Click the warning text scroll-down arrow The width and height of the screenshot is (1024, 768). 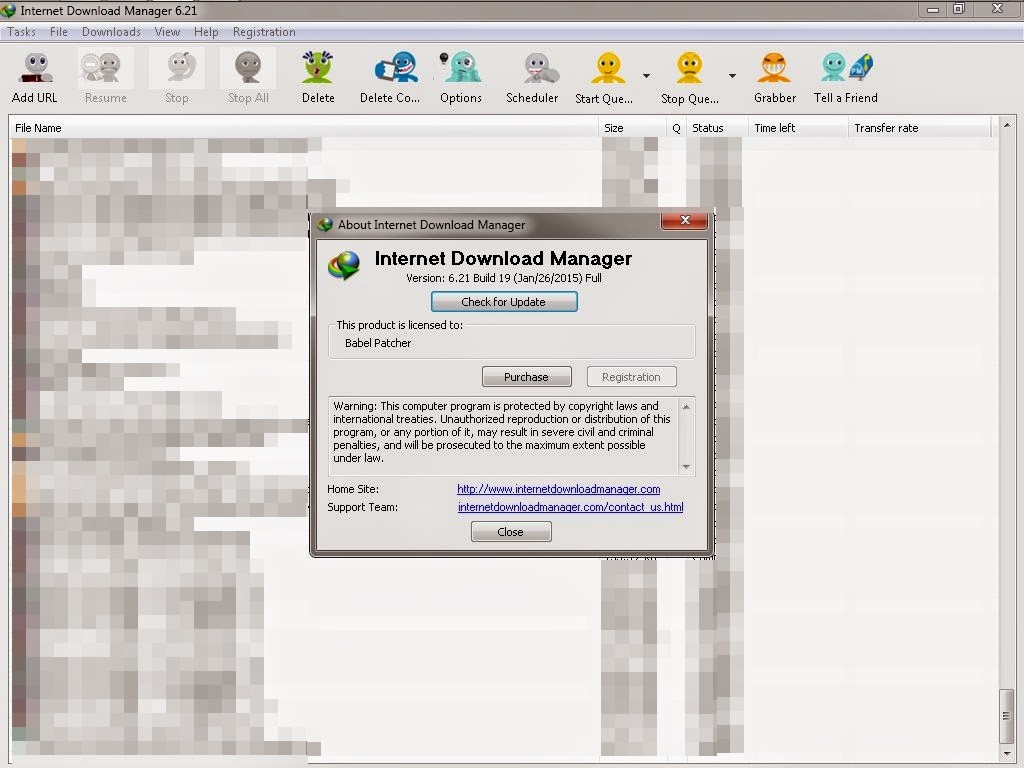pos(686,466)
